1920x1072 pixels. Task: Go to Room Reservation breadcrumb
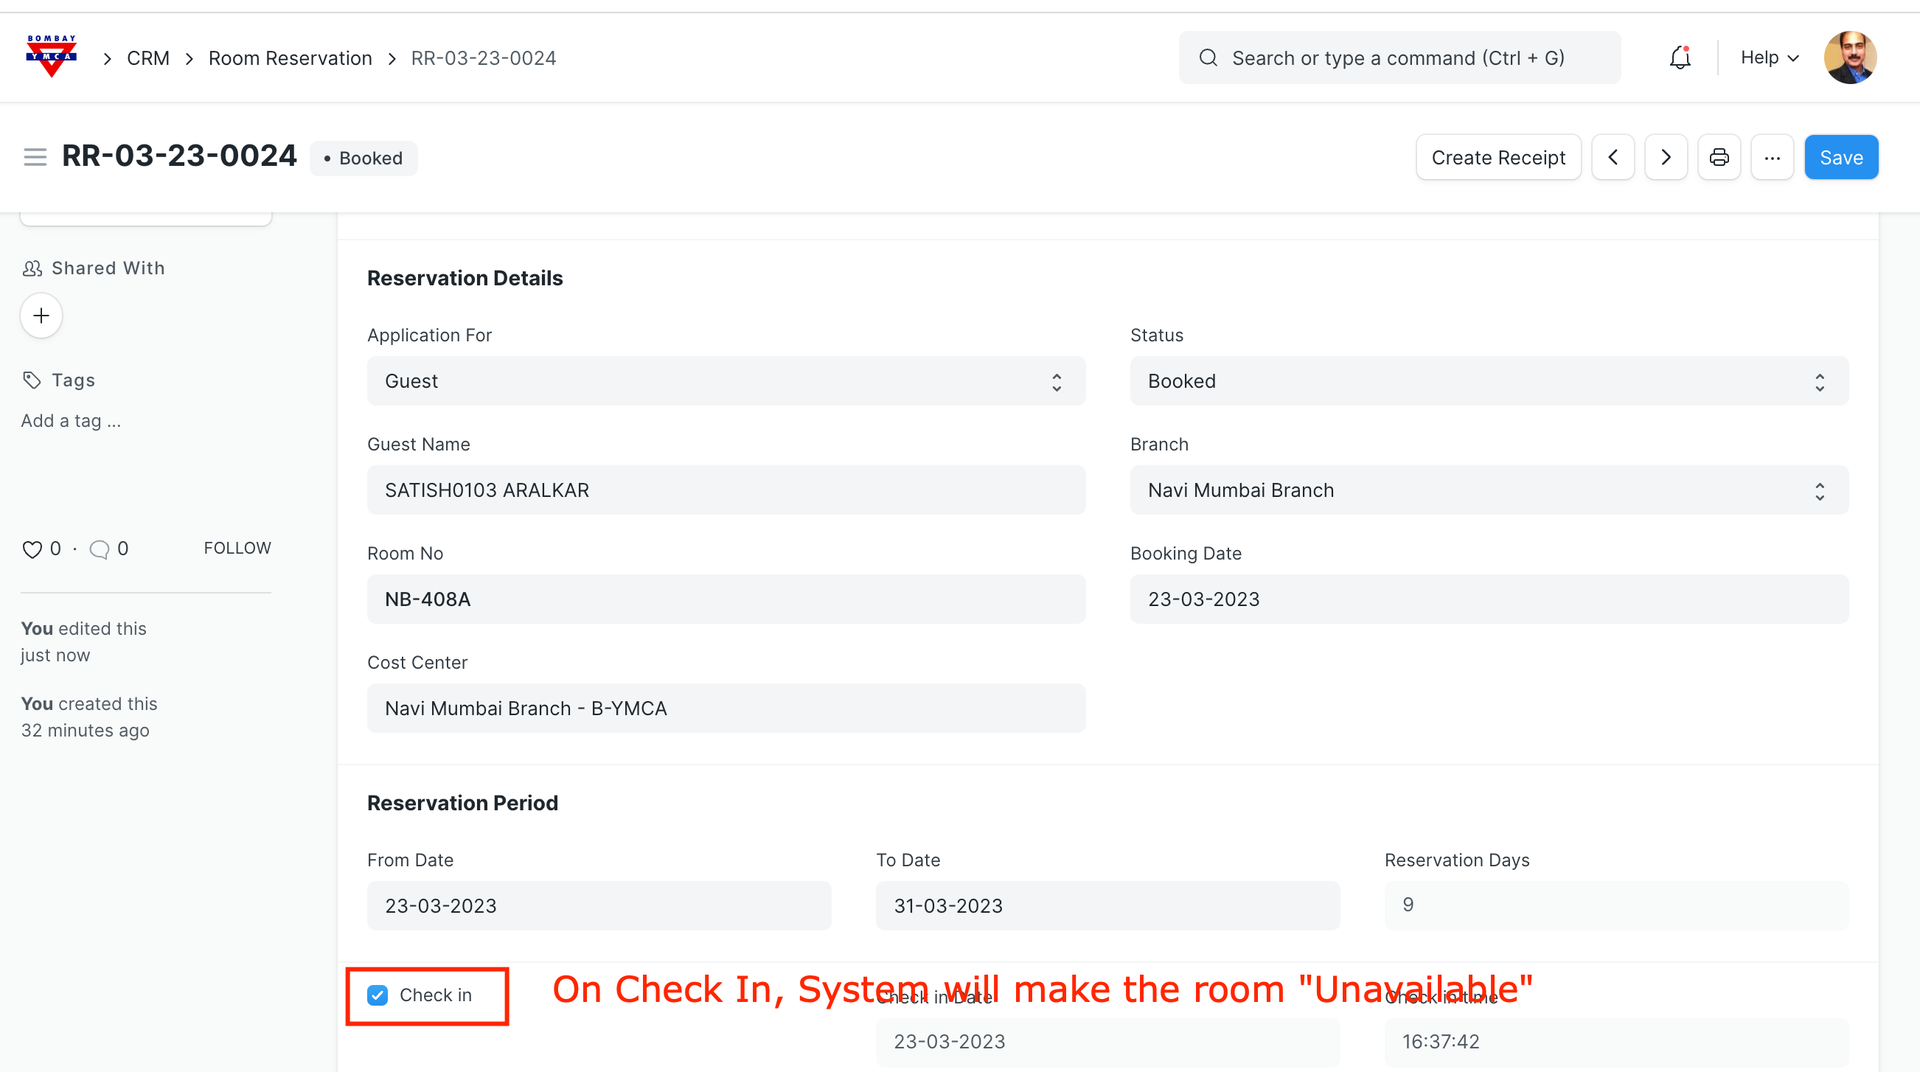tap(290, 58)
